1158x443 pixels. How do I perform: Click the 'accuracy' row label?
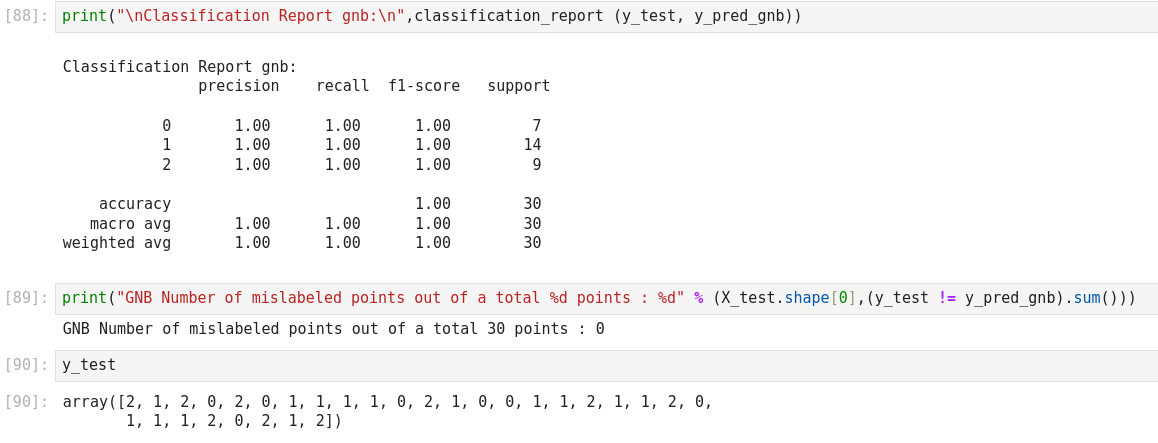[x=135, y=204]
